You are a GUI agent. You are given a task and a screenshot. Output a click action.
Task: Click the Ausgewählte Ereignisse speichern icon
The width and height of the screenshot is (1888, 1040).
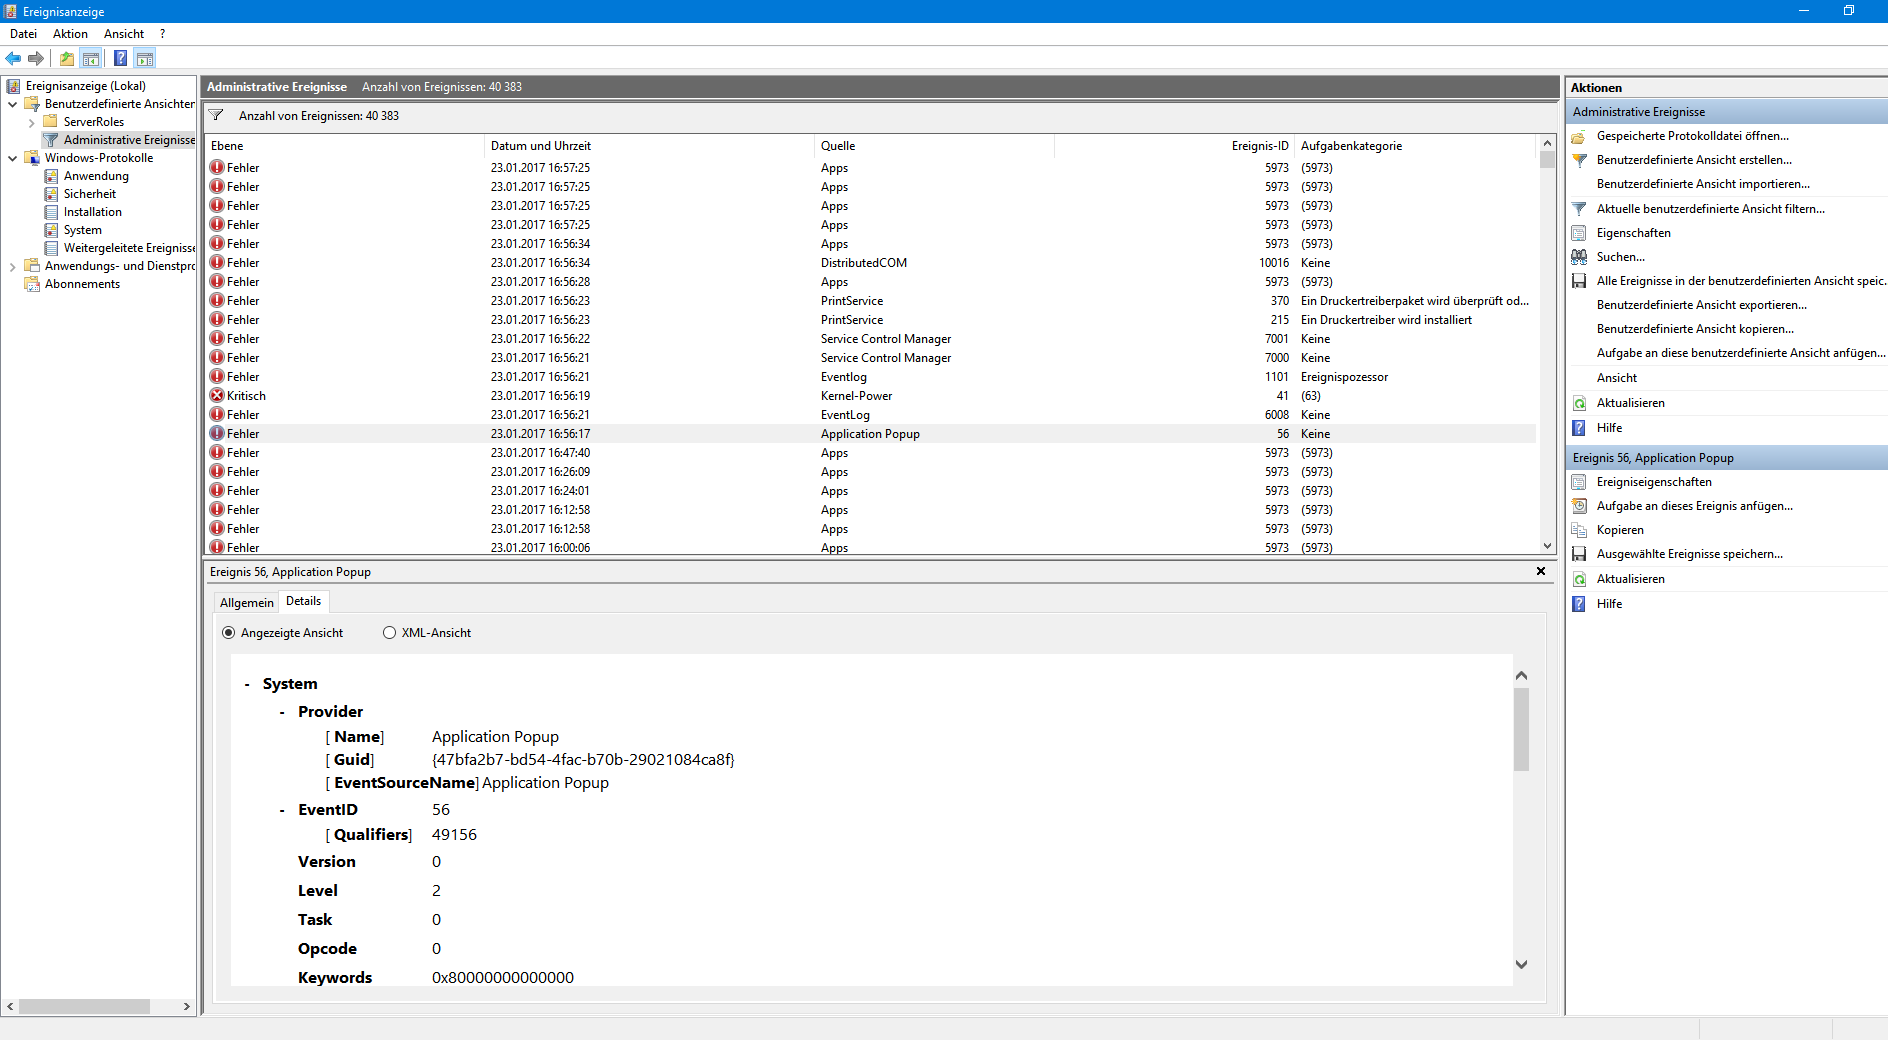(1579, 554)
